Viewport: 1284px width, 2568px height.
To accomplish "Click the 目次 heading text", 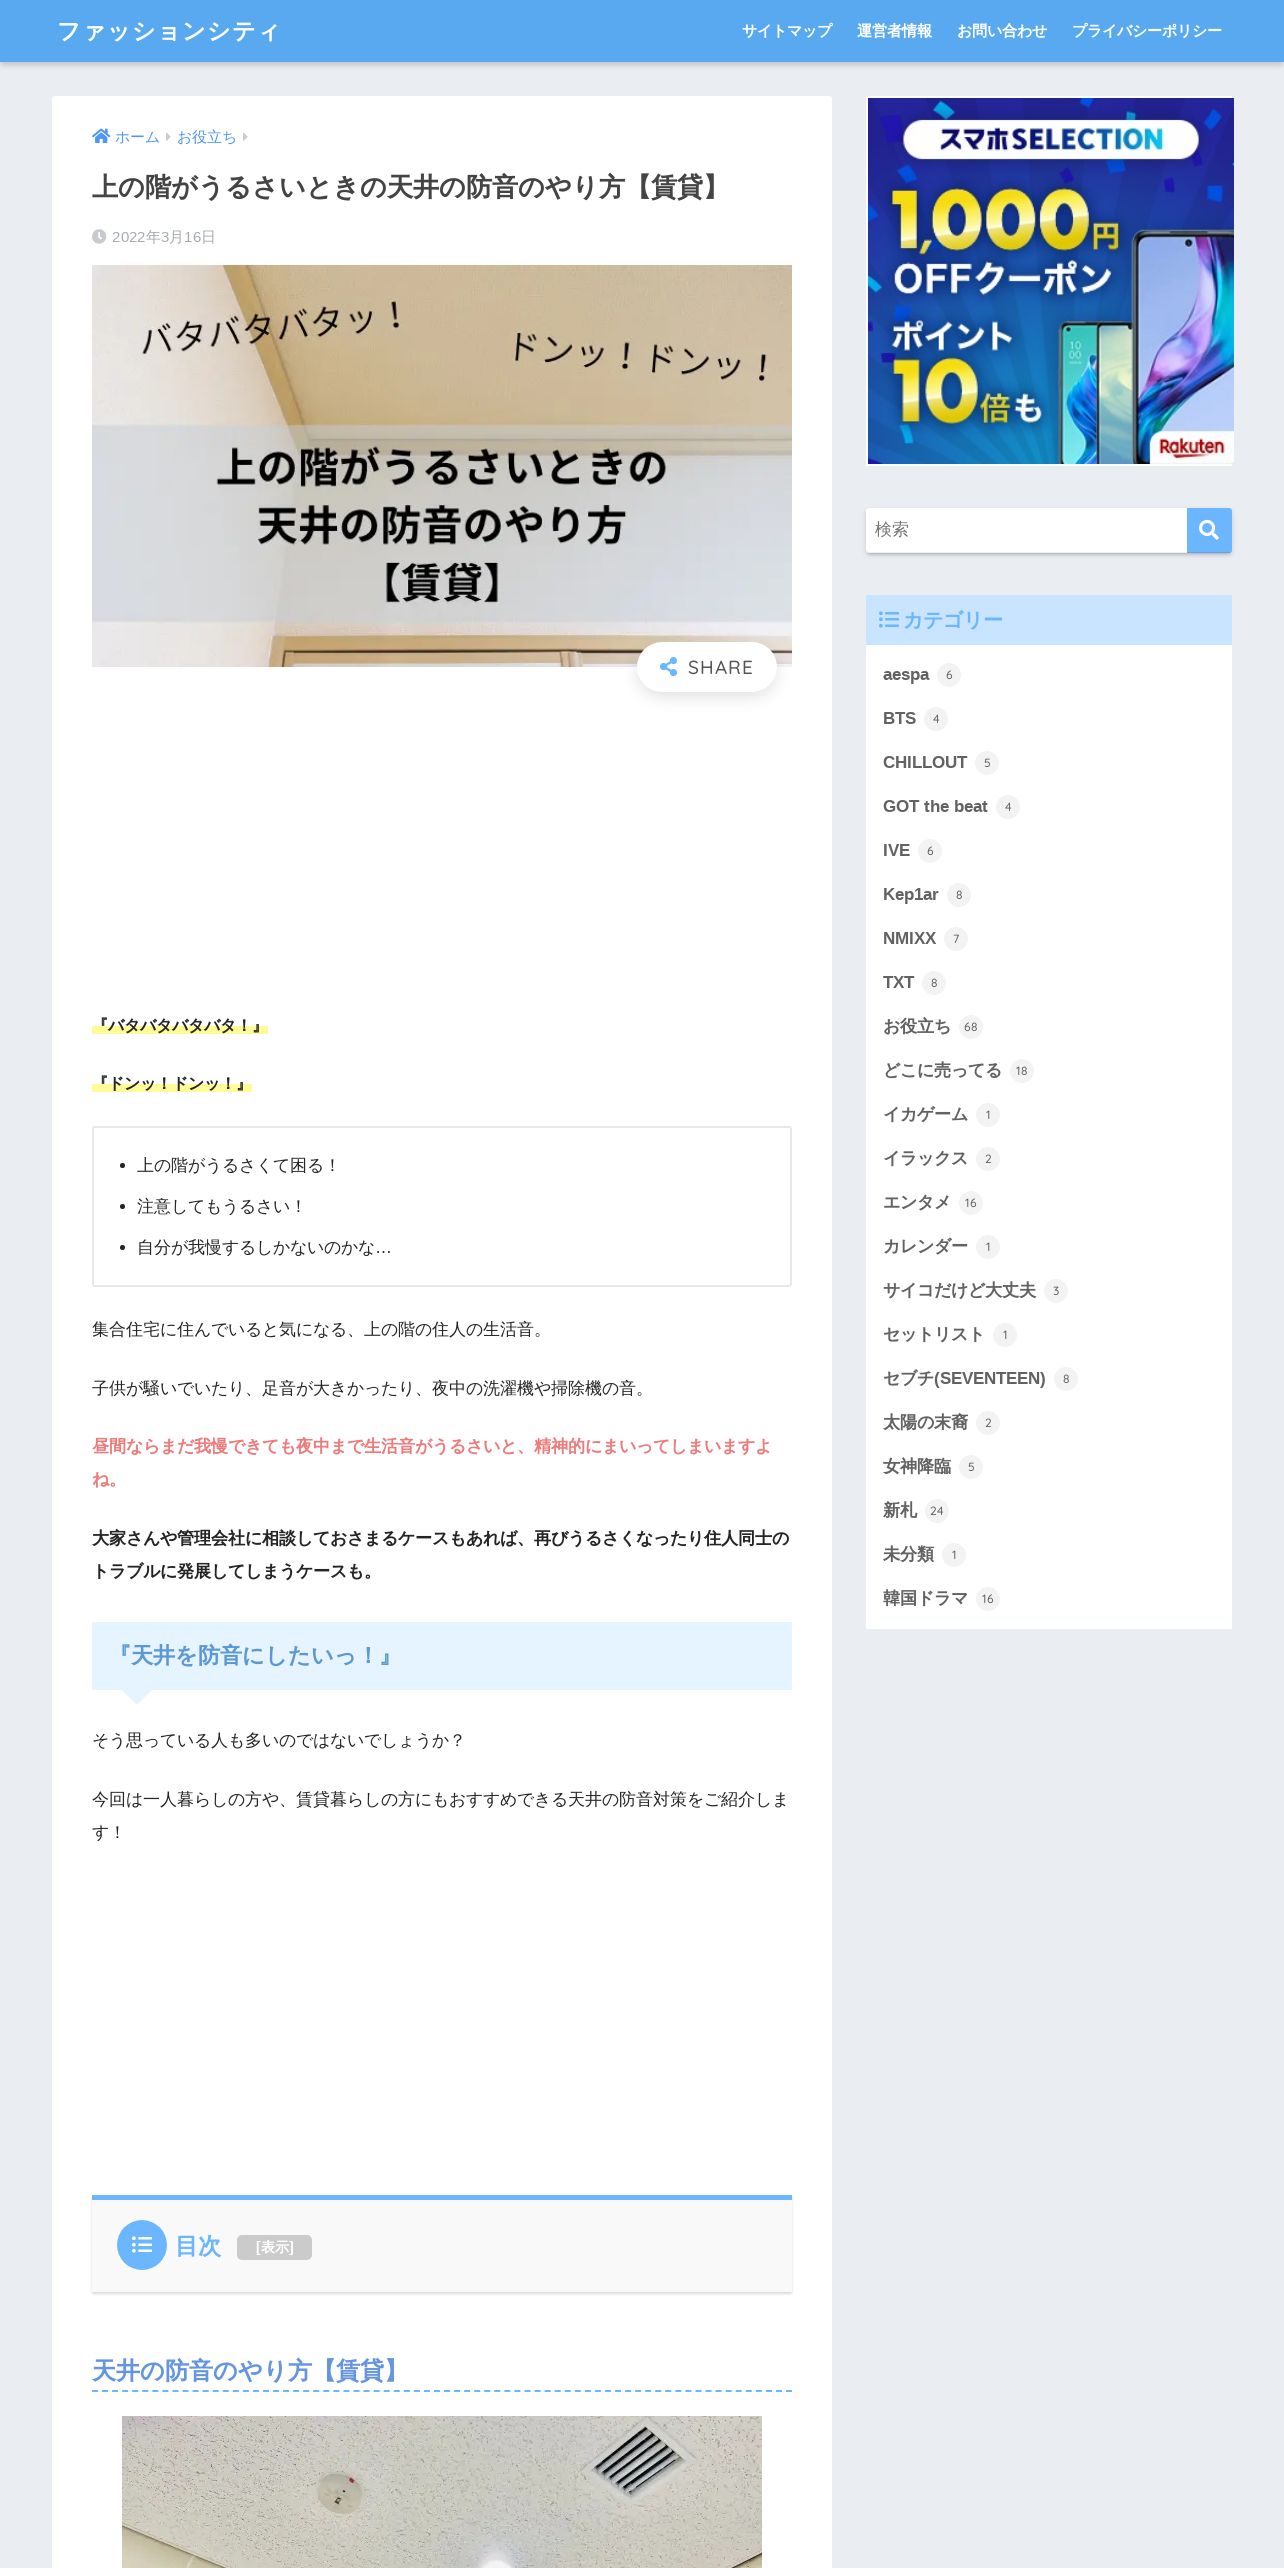I will [x=198, y=2246].
